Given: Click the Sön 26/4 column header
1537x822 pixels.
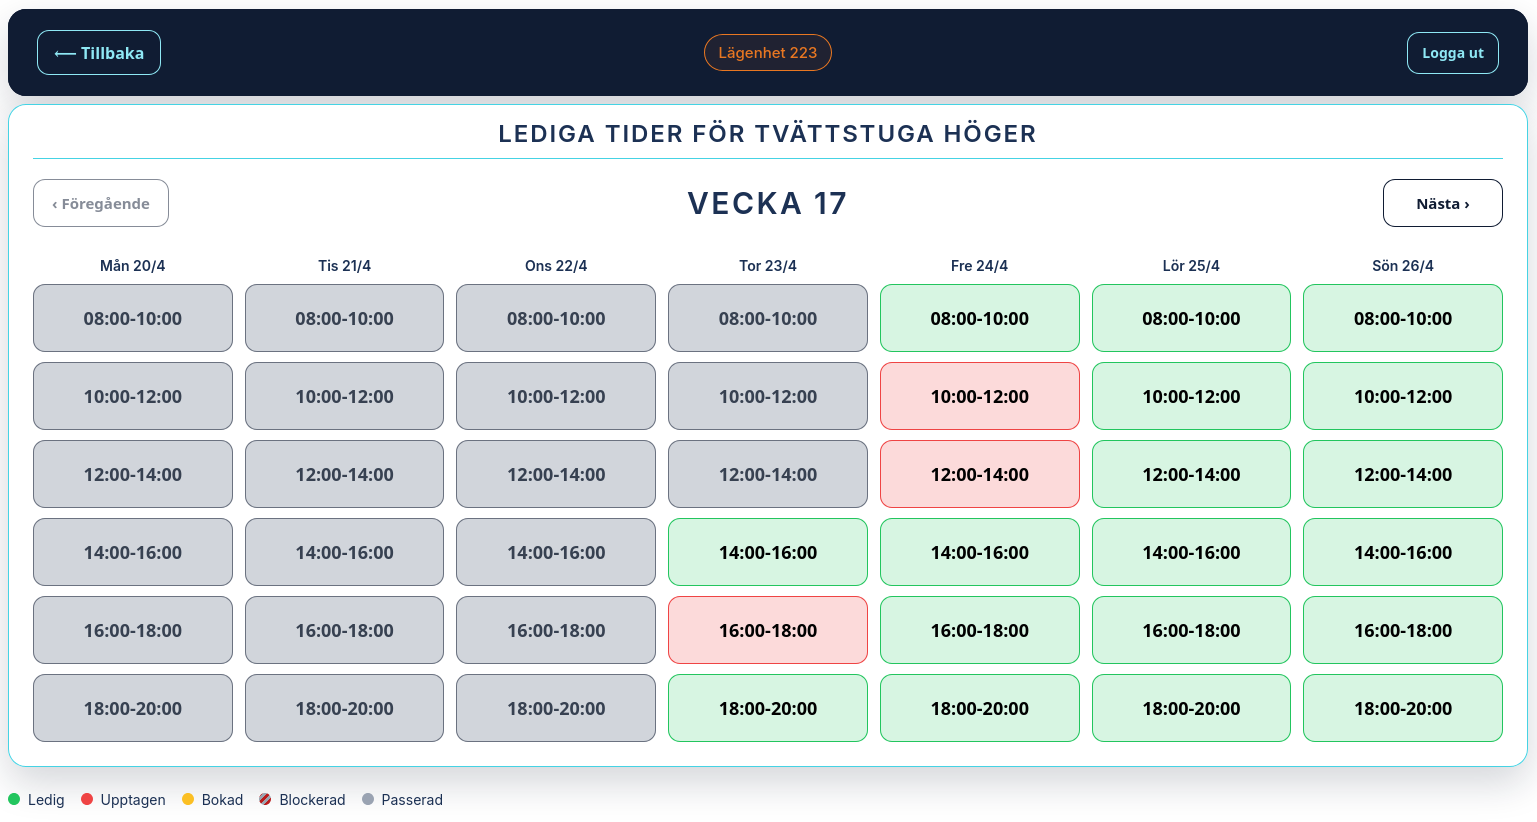Looking at the screenshot, I should click(x=1402, y=266).
